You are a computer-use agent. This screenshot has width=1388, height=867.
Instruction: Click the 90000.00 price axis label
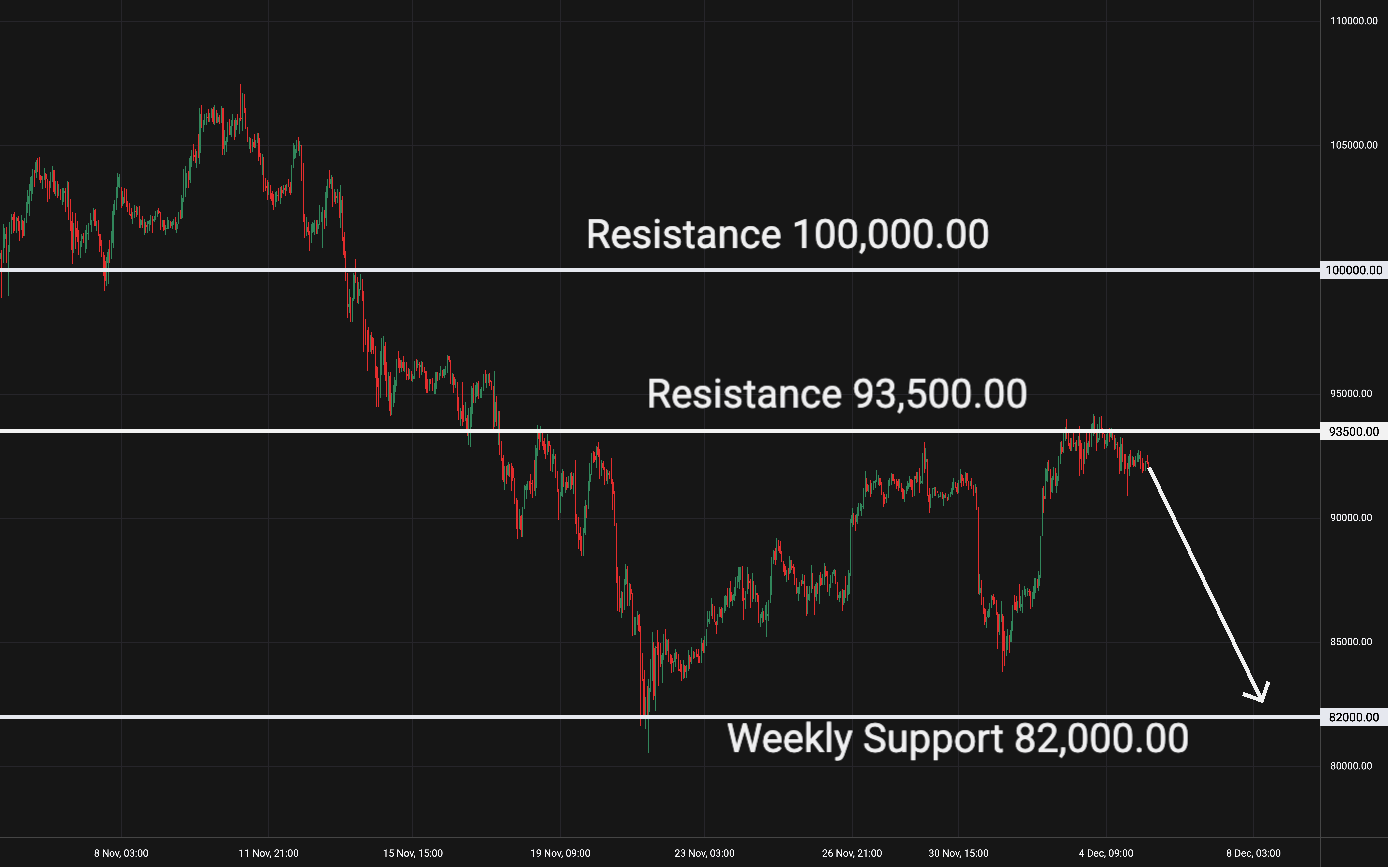tap(1354, 518)
